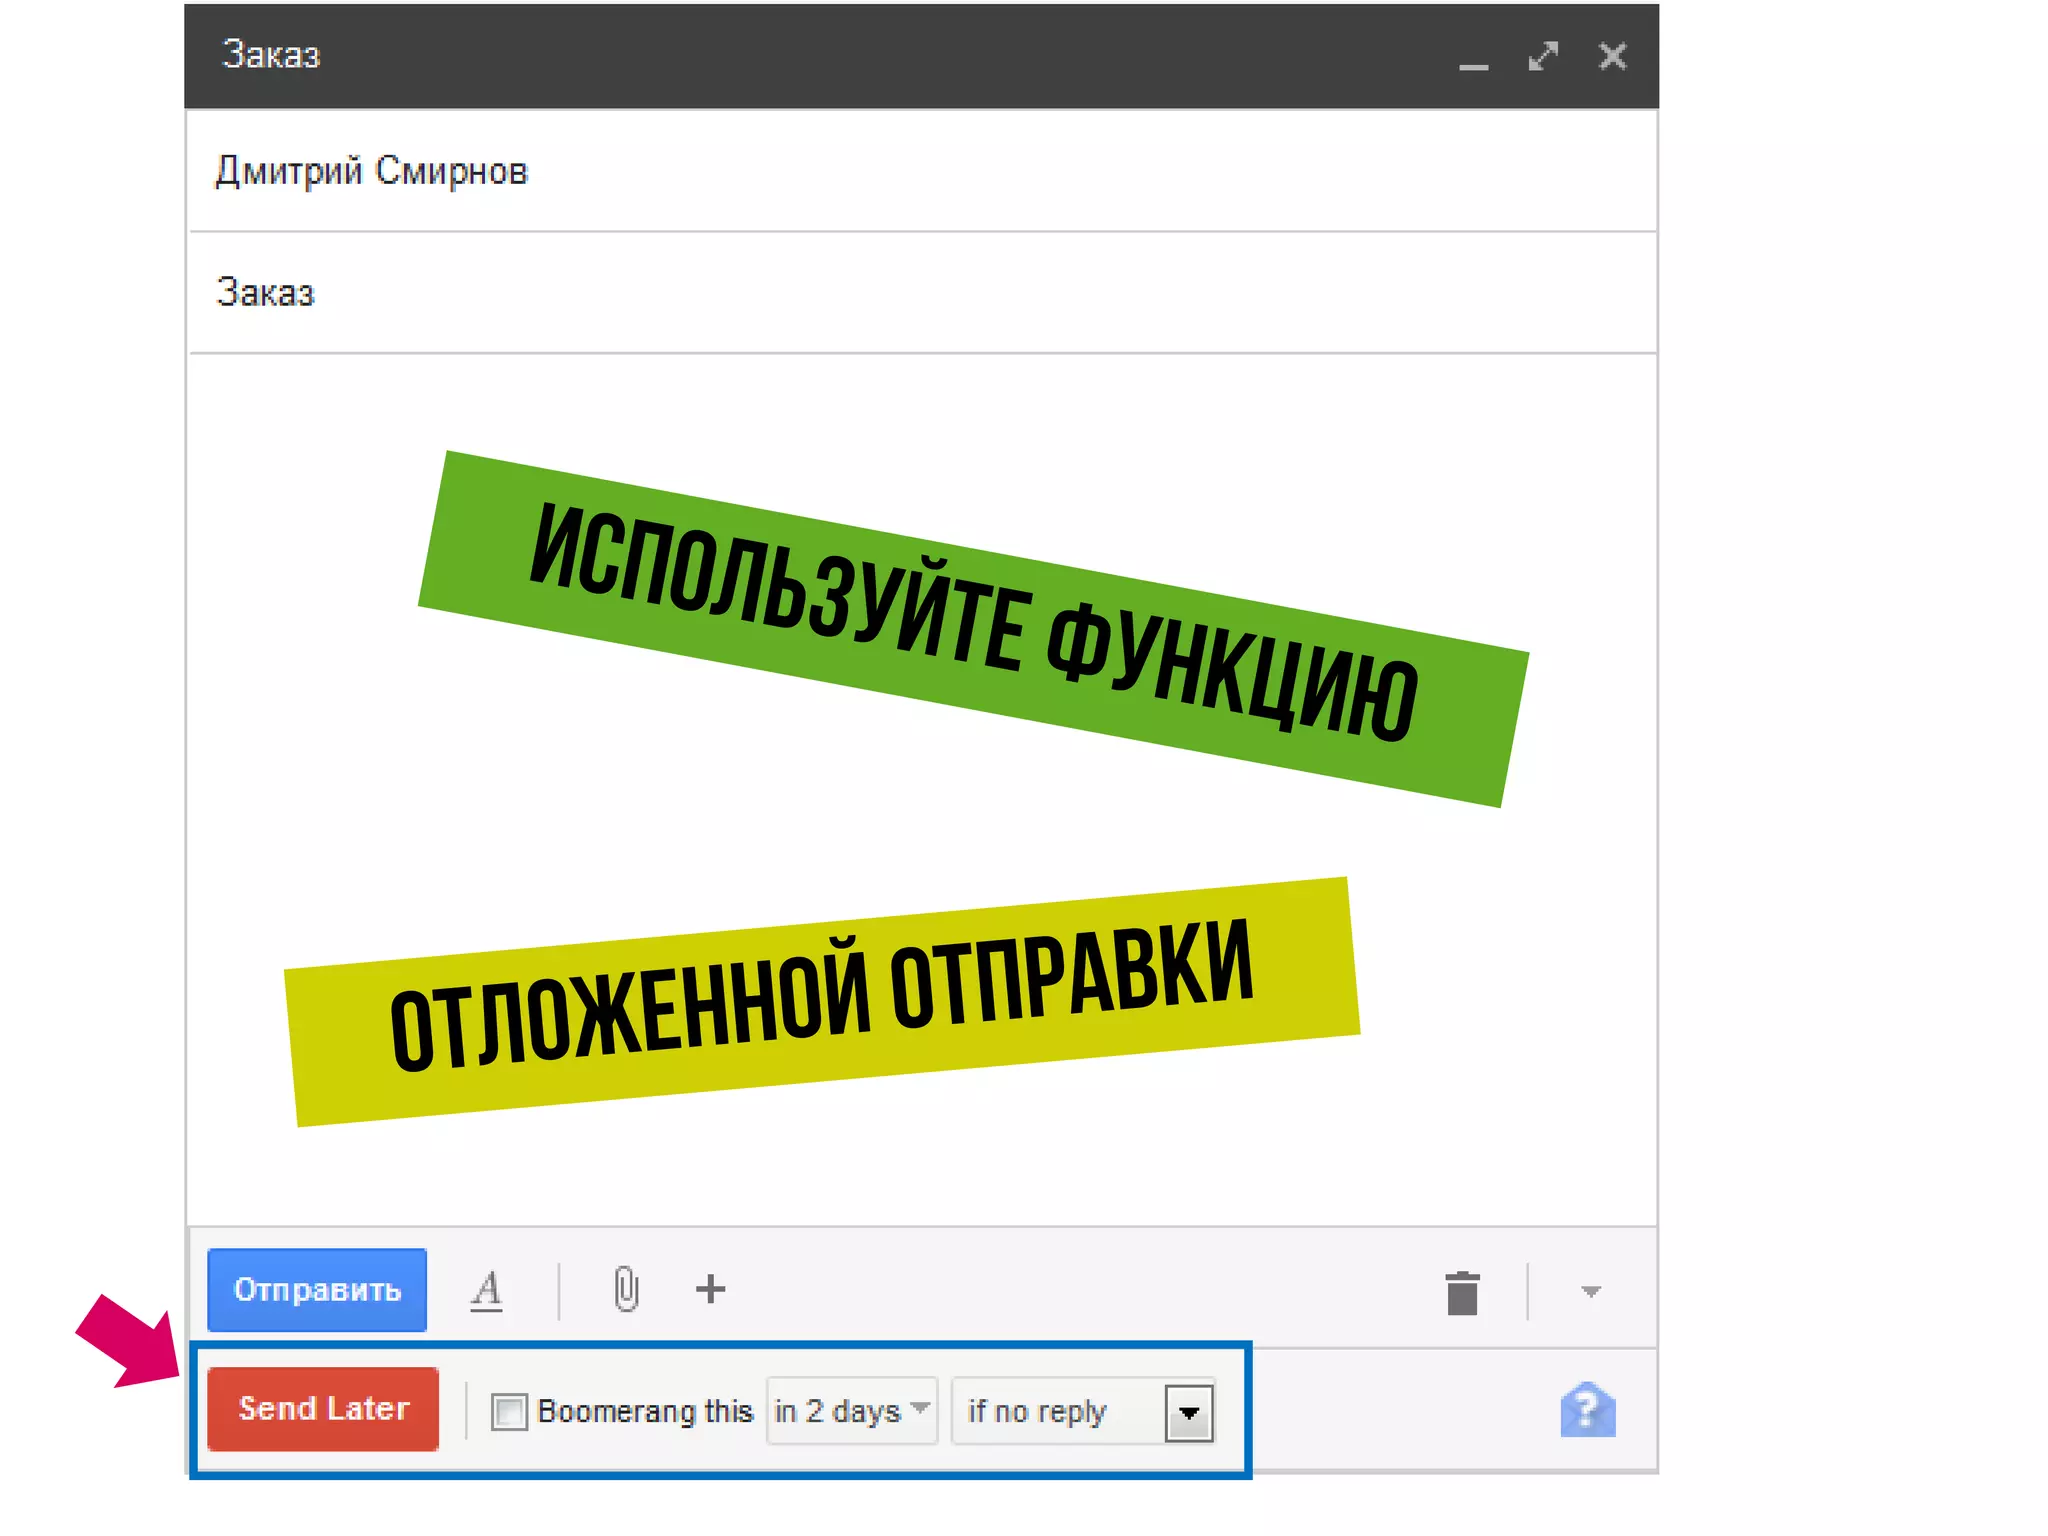Viewport: 2048px width, 1536px height.
Task: Close the Заказ compose window
Action: coord(1612,56)
